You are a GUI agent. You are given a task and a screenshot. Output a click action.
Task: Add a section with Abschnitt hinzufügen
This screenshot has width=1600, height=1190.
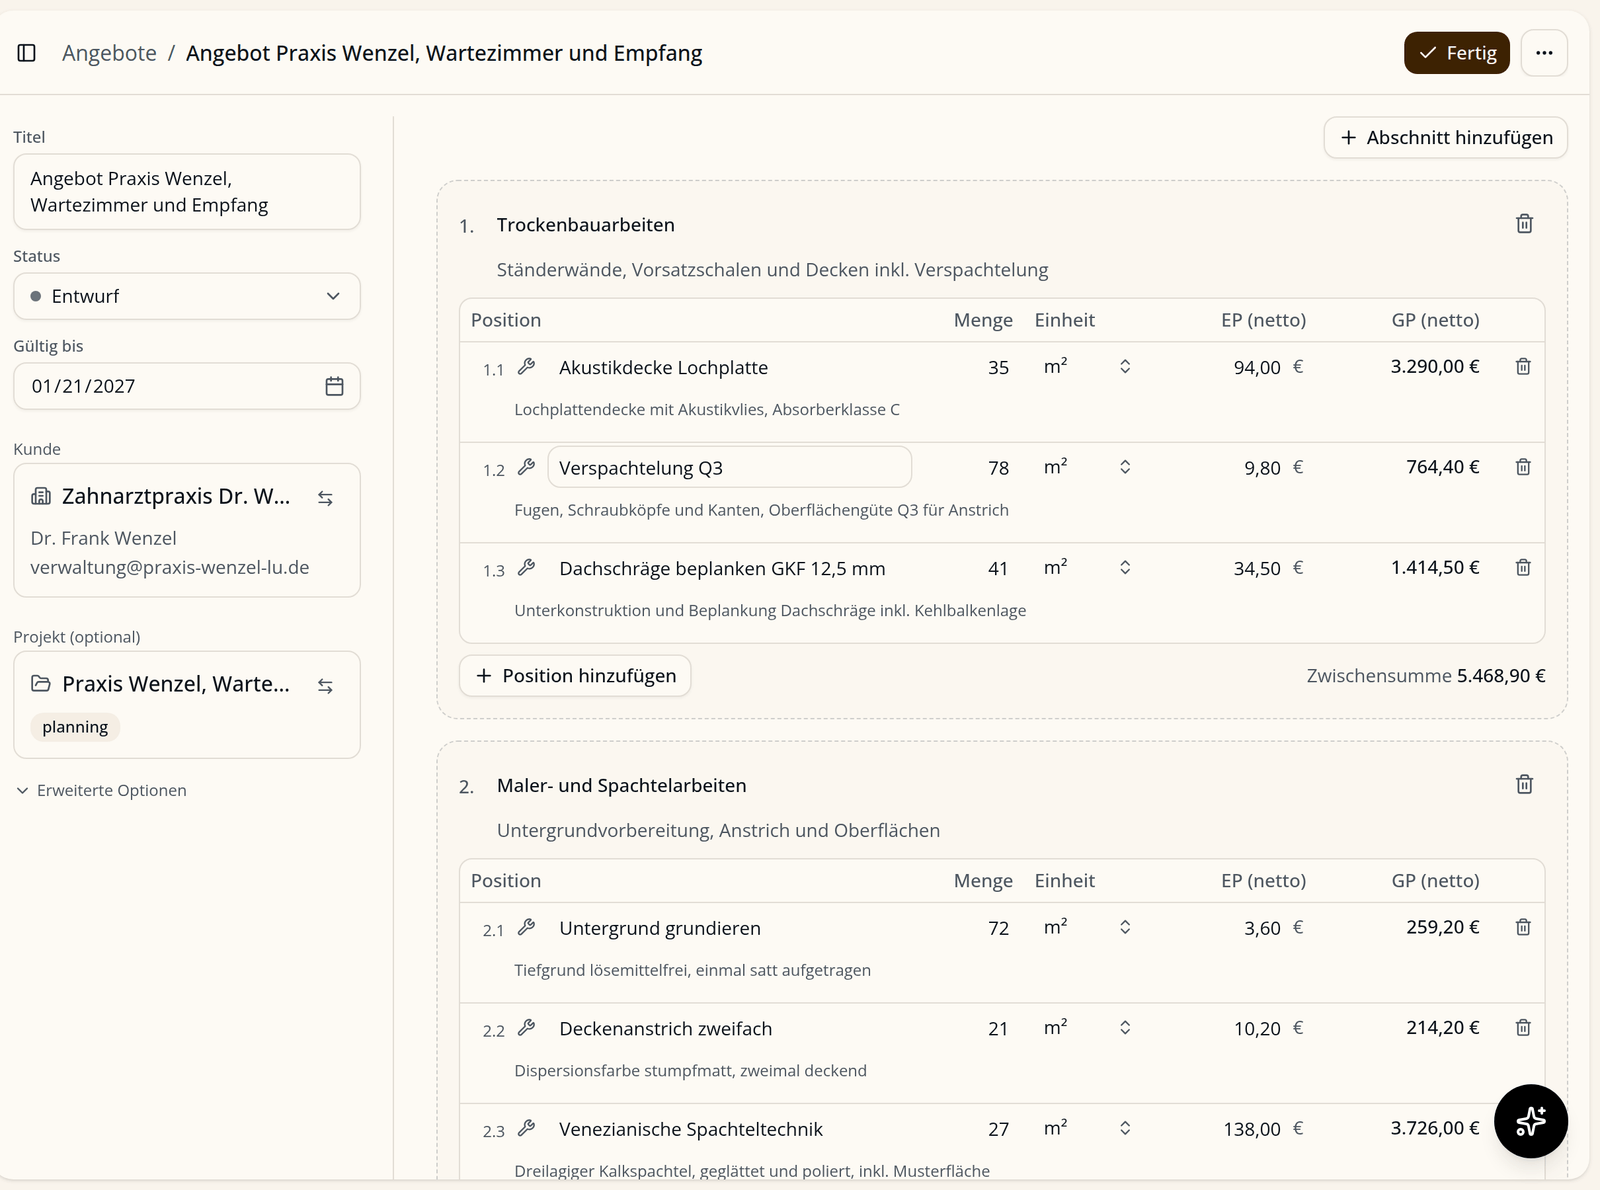[1445, 137]
